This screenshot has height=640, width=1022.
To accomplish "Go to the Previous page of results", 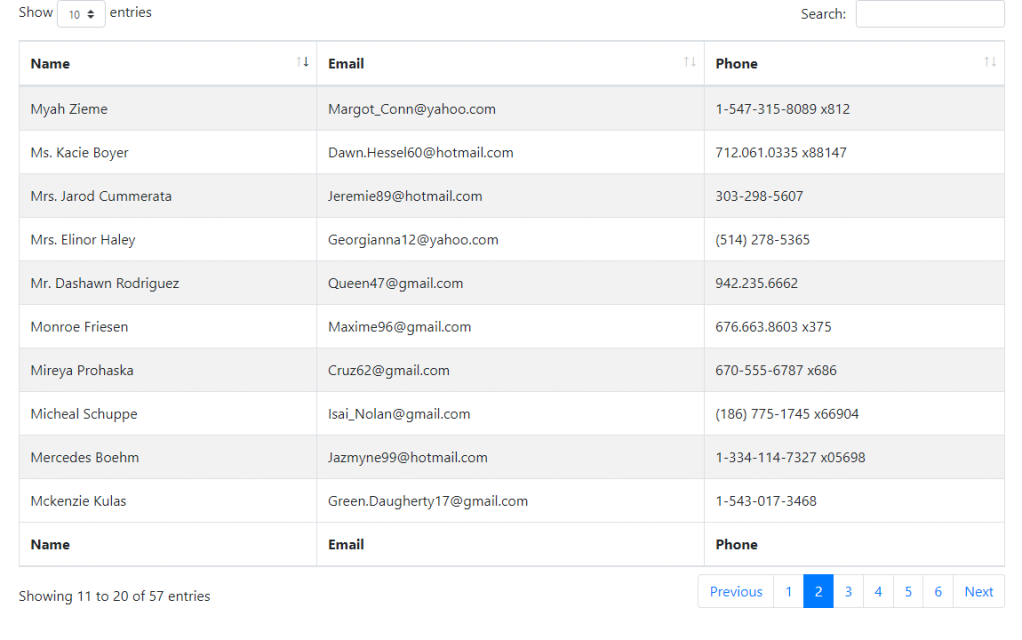I will (x=735, y=591).
